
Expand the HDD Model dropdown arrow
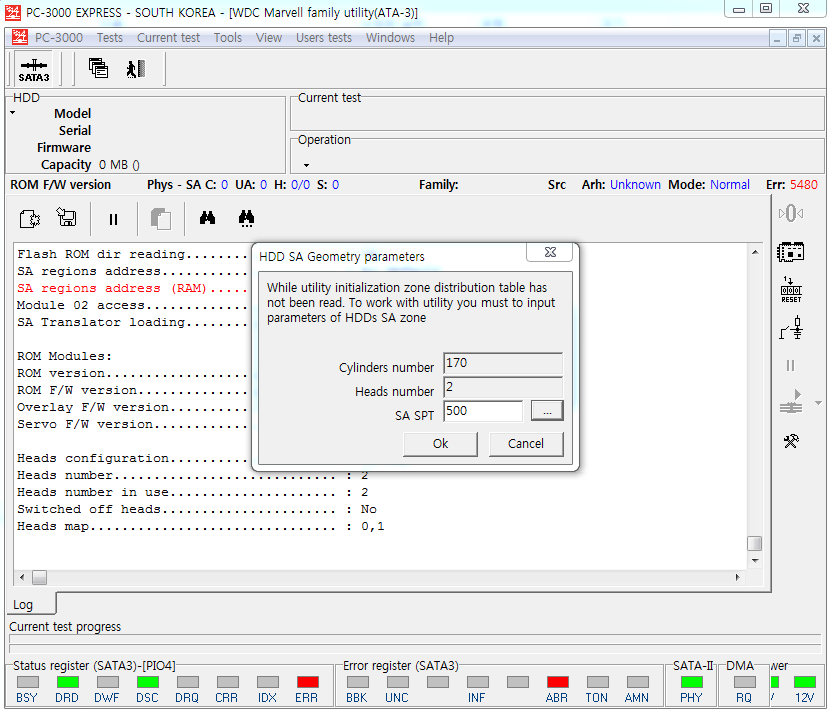tap(13, 113)
